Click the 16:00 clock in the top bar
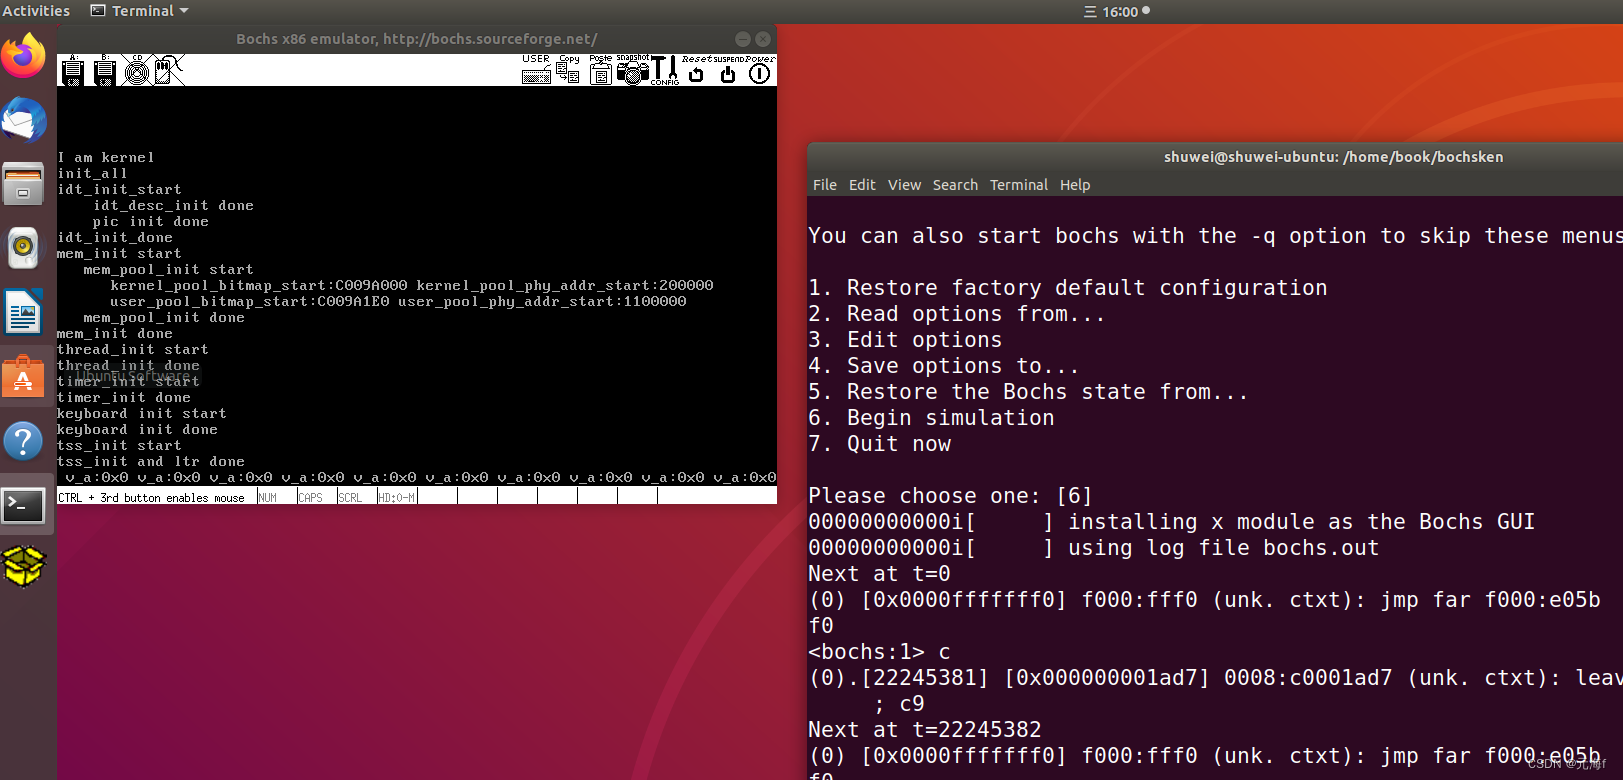This screenshot has width=1623, height=780. click(1120, 12)
